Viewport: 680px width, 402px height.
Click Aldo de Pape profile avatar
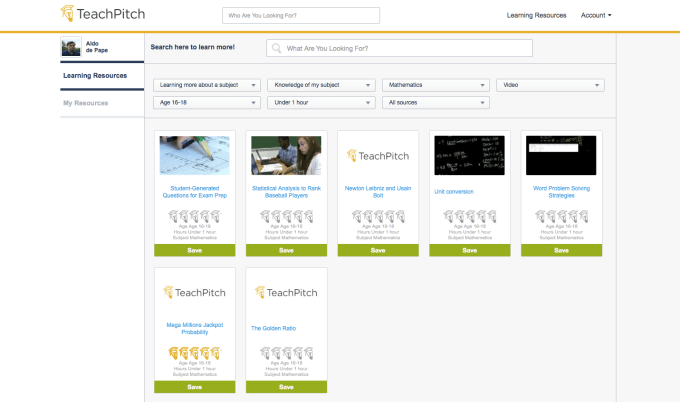point(70,48)
